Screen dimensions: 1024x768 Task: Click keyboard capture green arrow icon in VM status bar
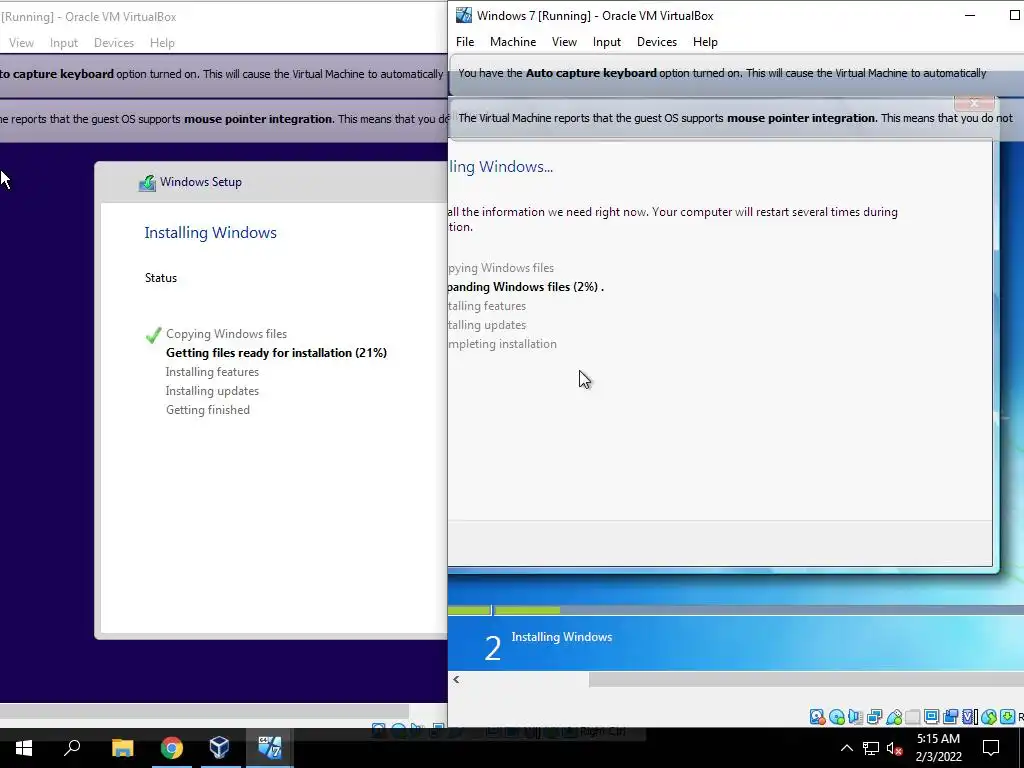tap(1007, 717)
